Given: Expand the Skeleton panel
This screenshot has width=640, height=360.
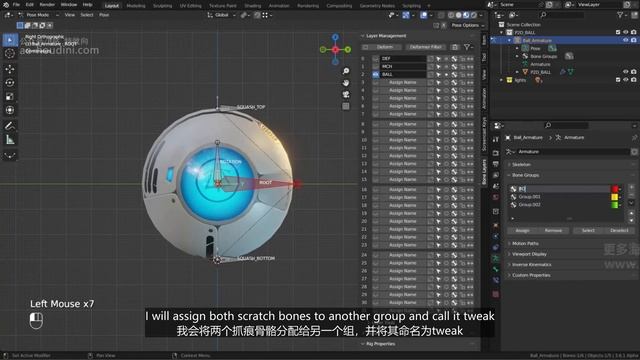Looking at the screenshot, I should point(521,164).
